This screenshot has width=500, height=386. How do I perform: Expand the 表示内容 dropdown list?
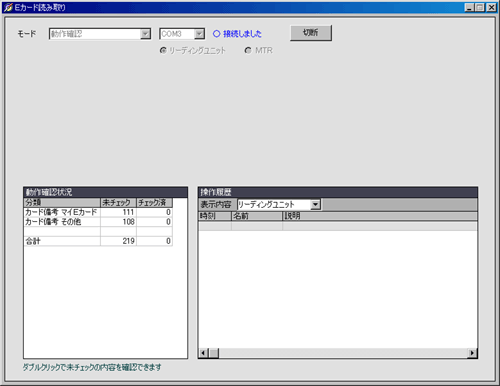pyautogui.click(x=315, y=205)
